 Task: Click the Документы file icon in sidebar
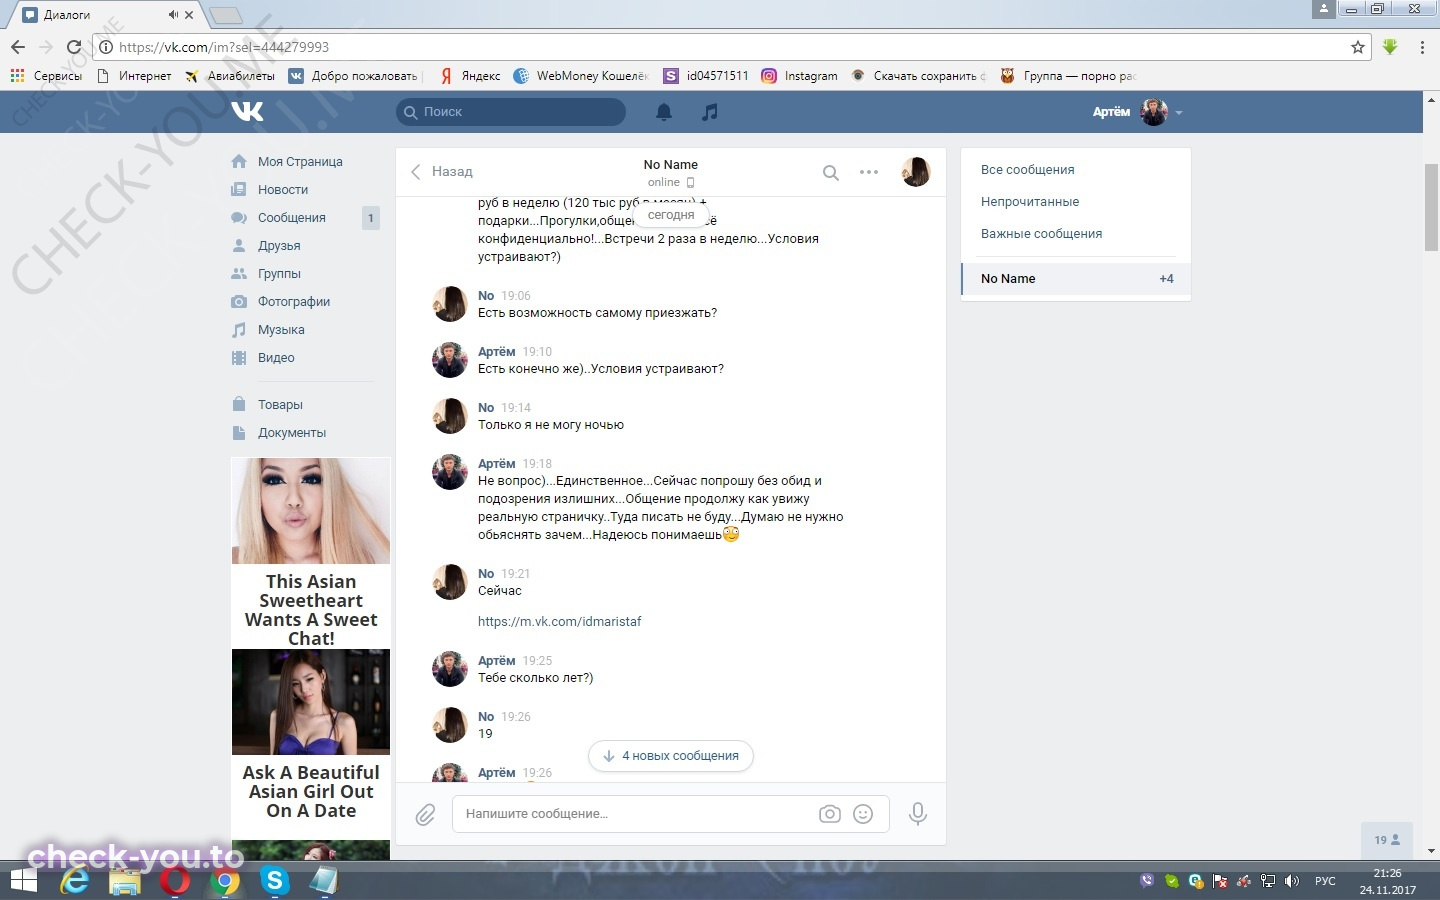click(239, 432)
